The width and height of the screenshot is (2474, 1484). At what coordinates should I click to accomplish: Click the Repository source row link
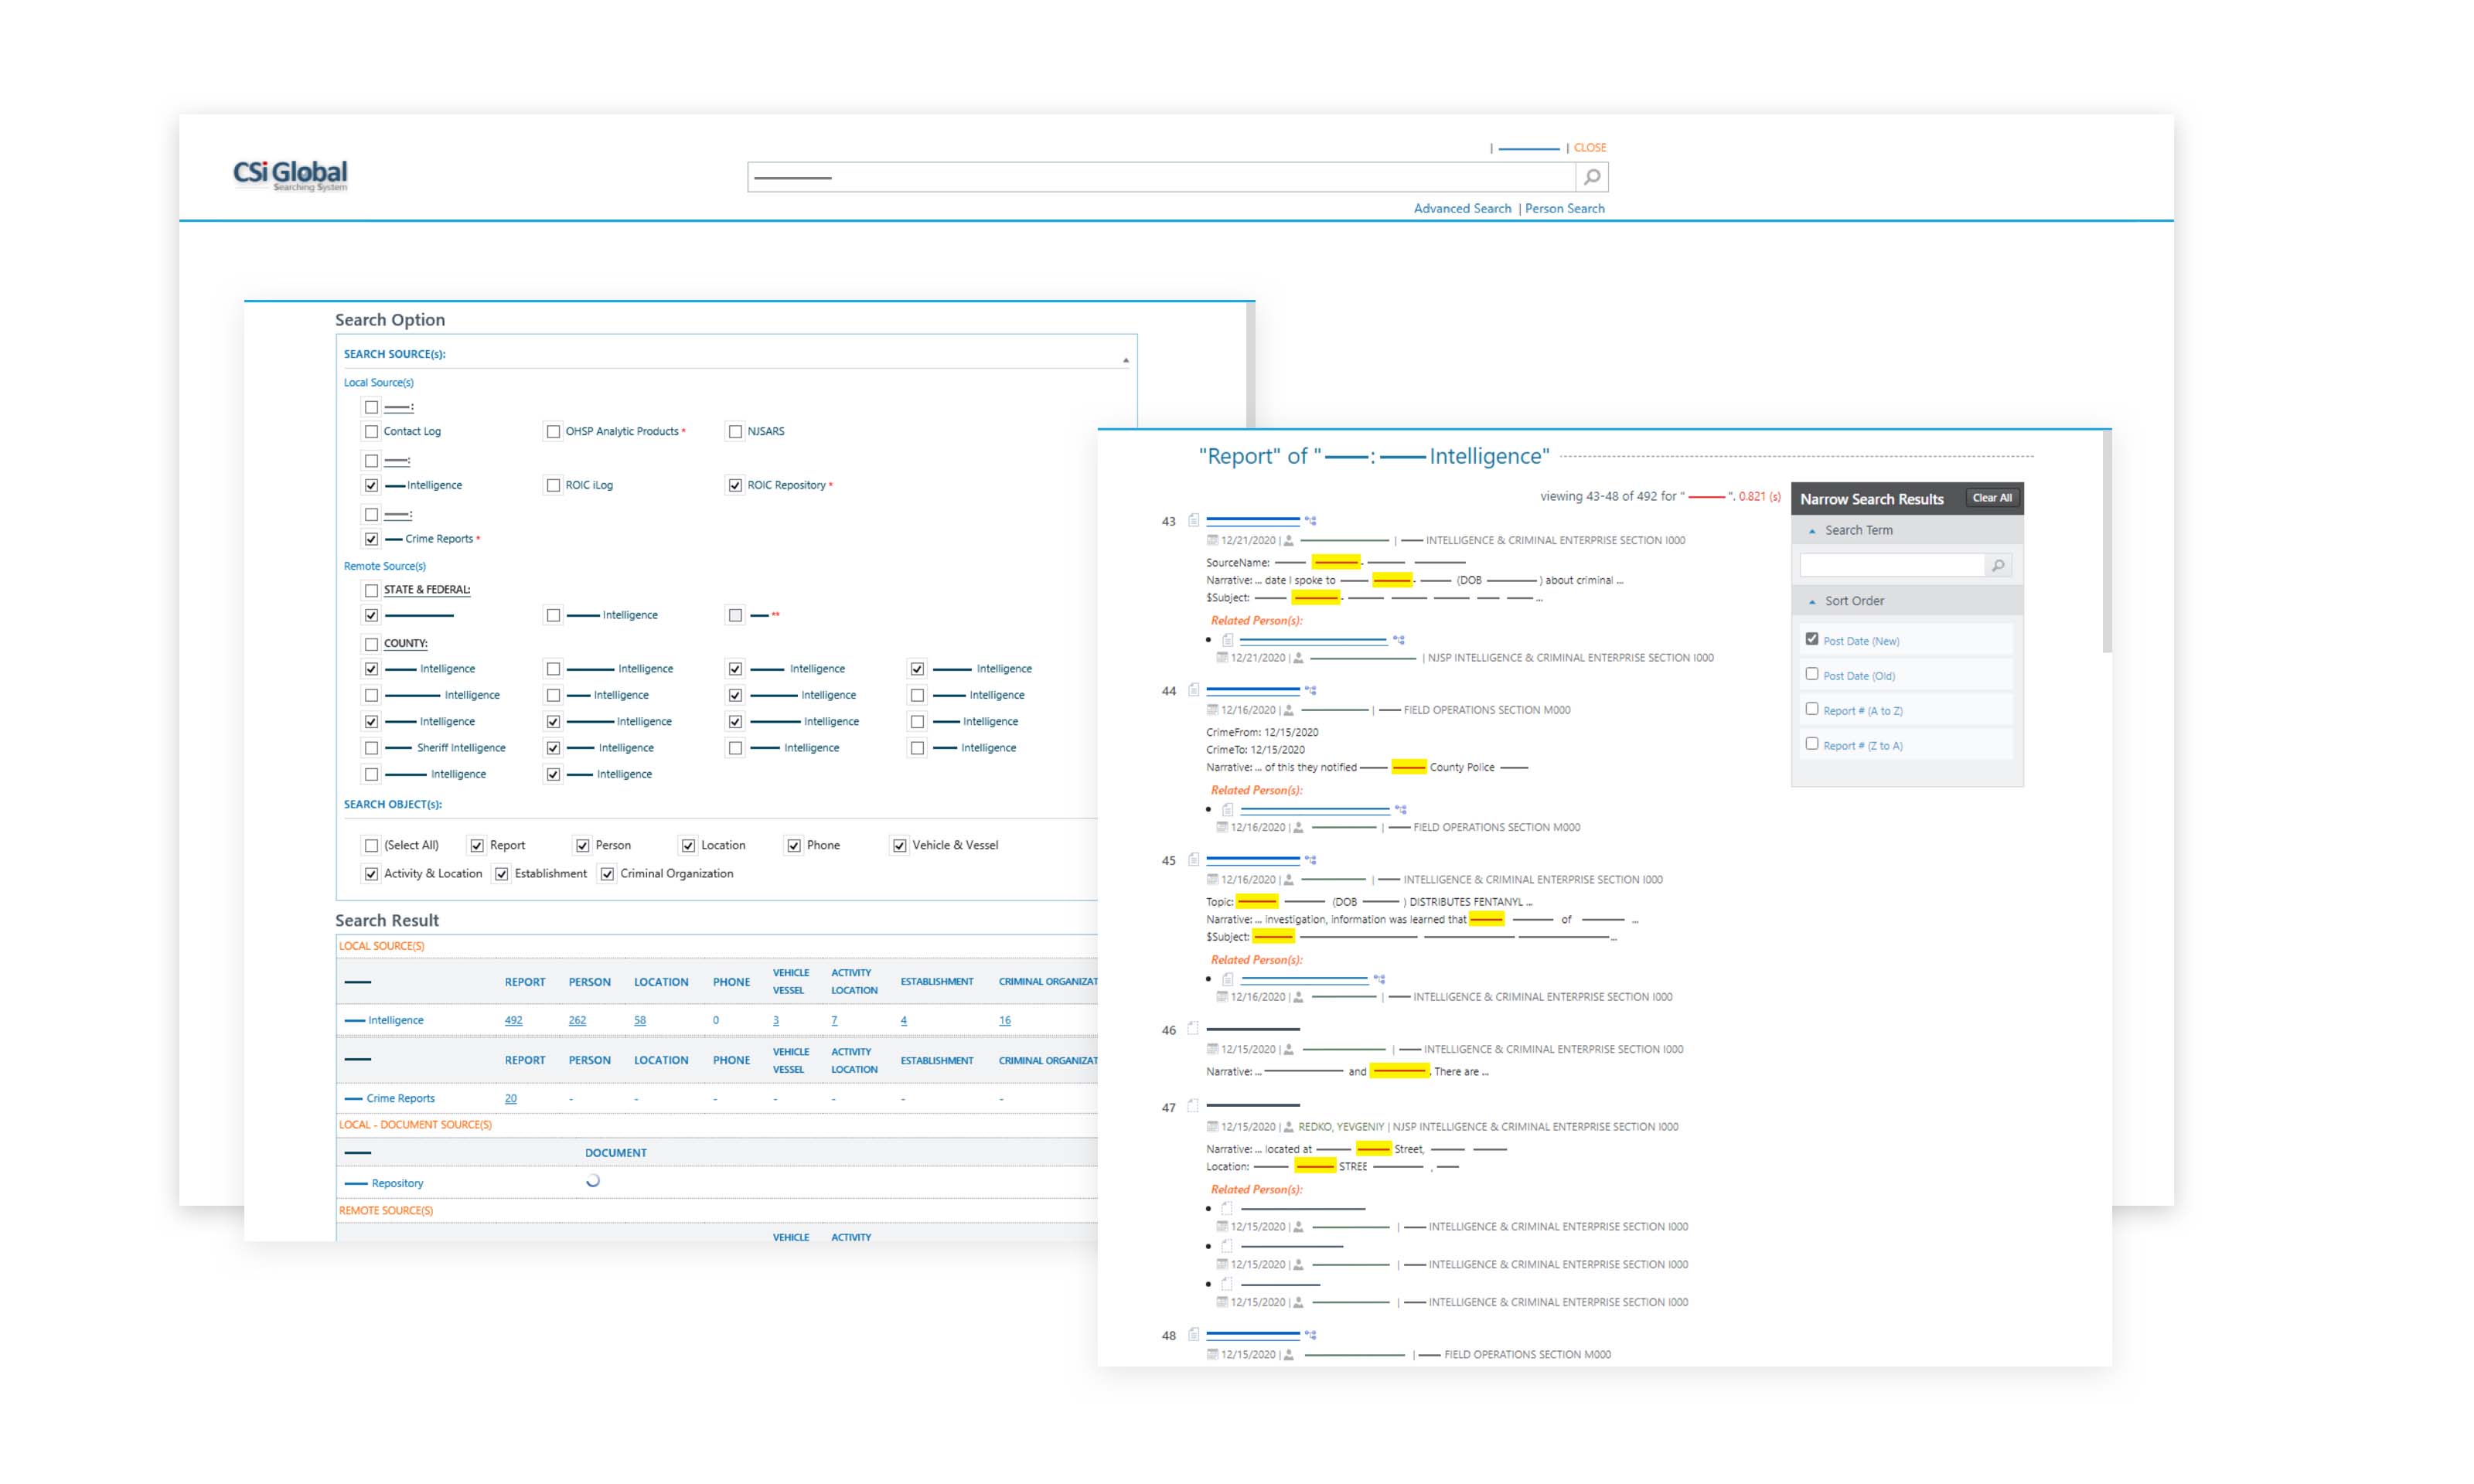[384, 1184]
